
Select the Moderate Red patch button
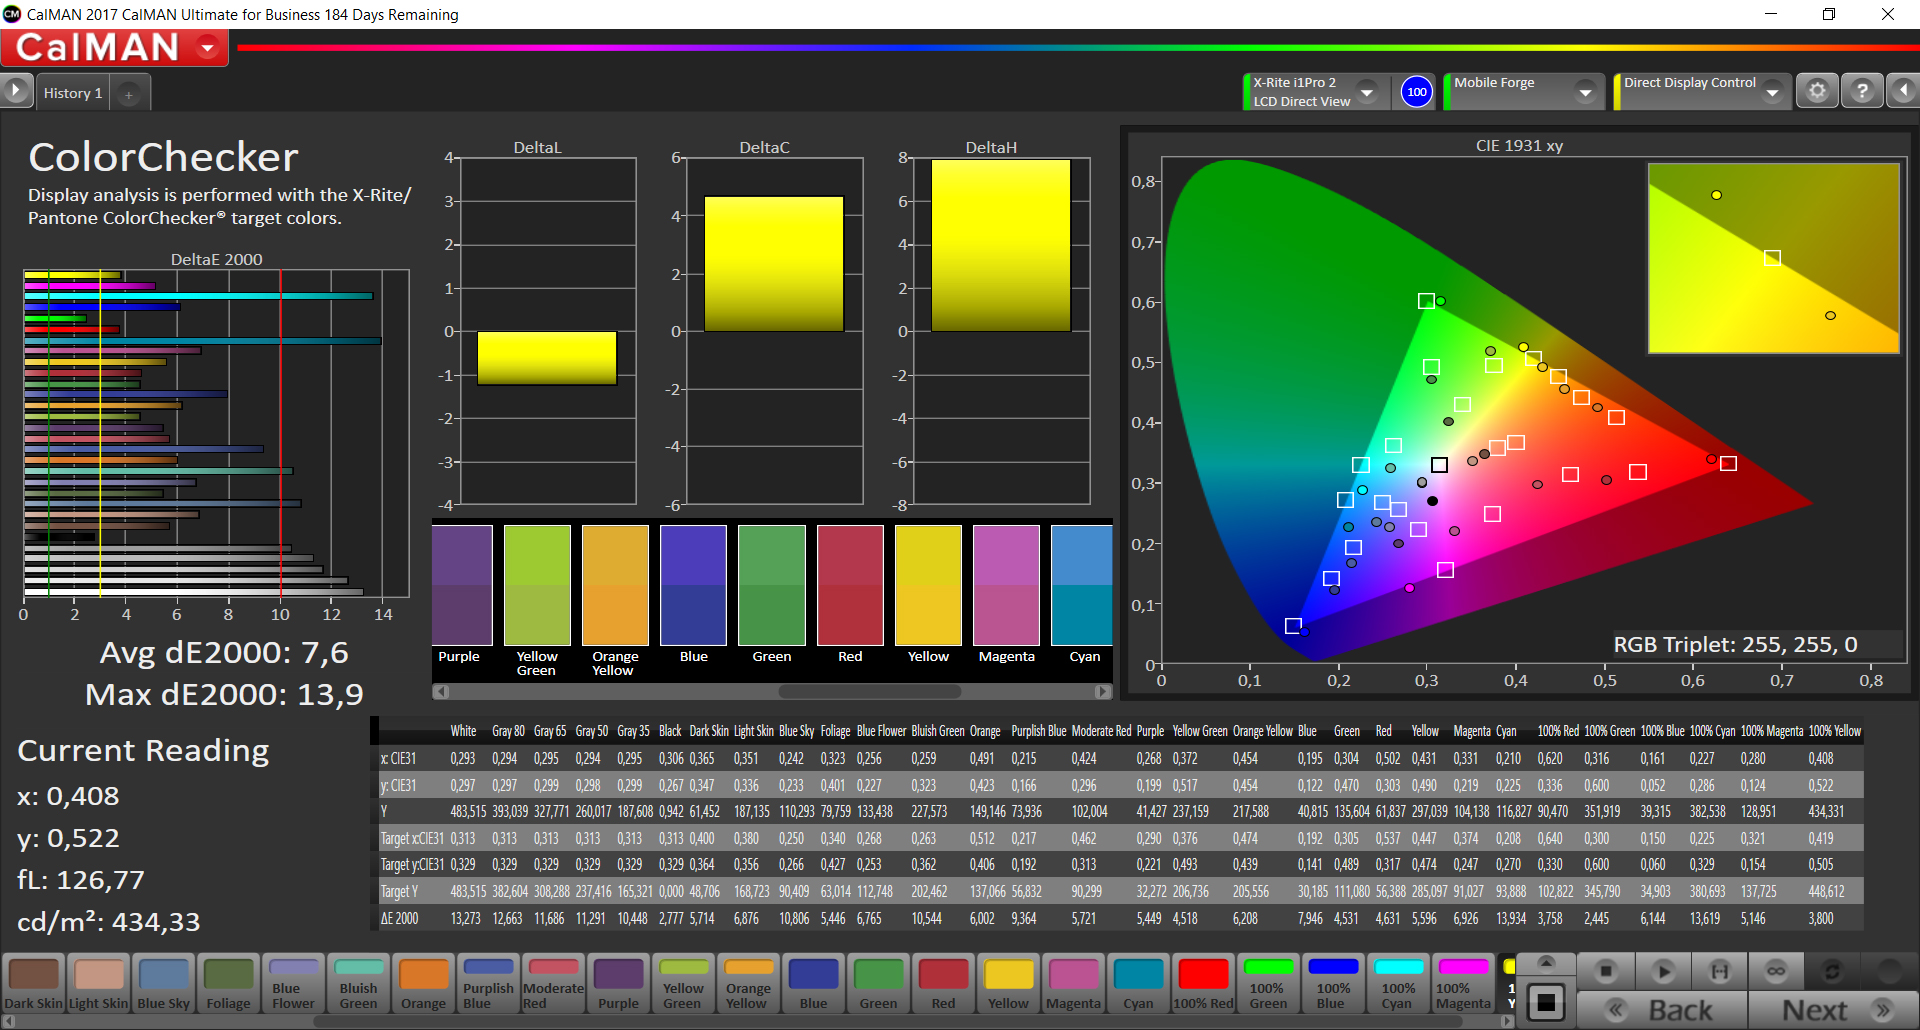coord(553,984)
